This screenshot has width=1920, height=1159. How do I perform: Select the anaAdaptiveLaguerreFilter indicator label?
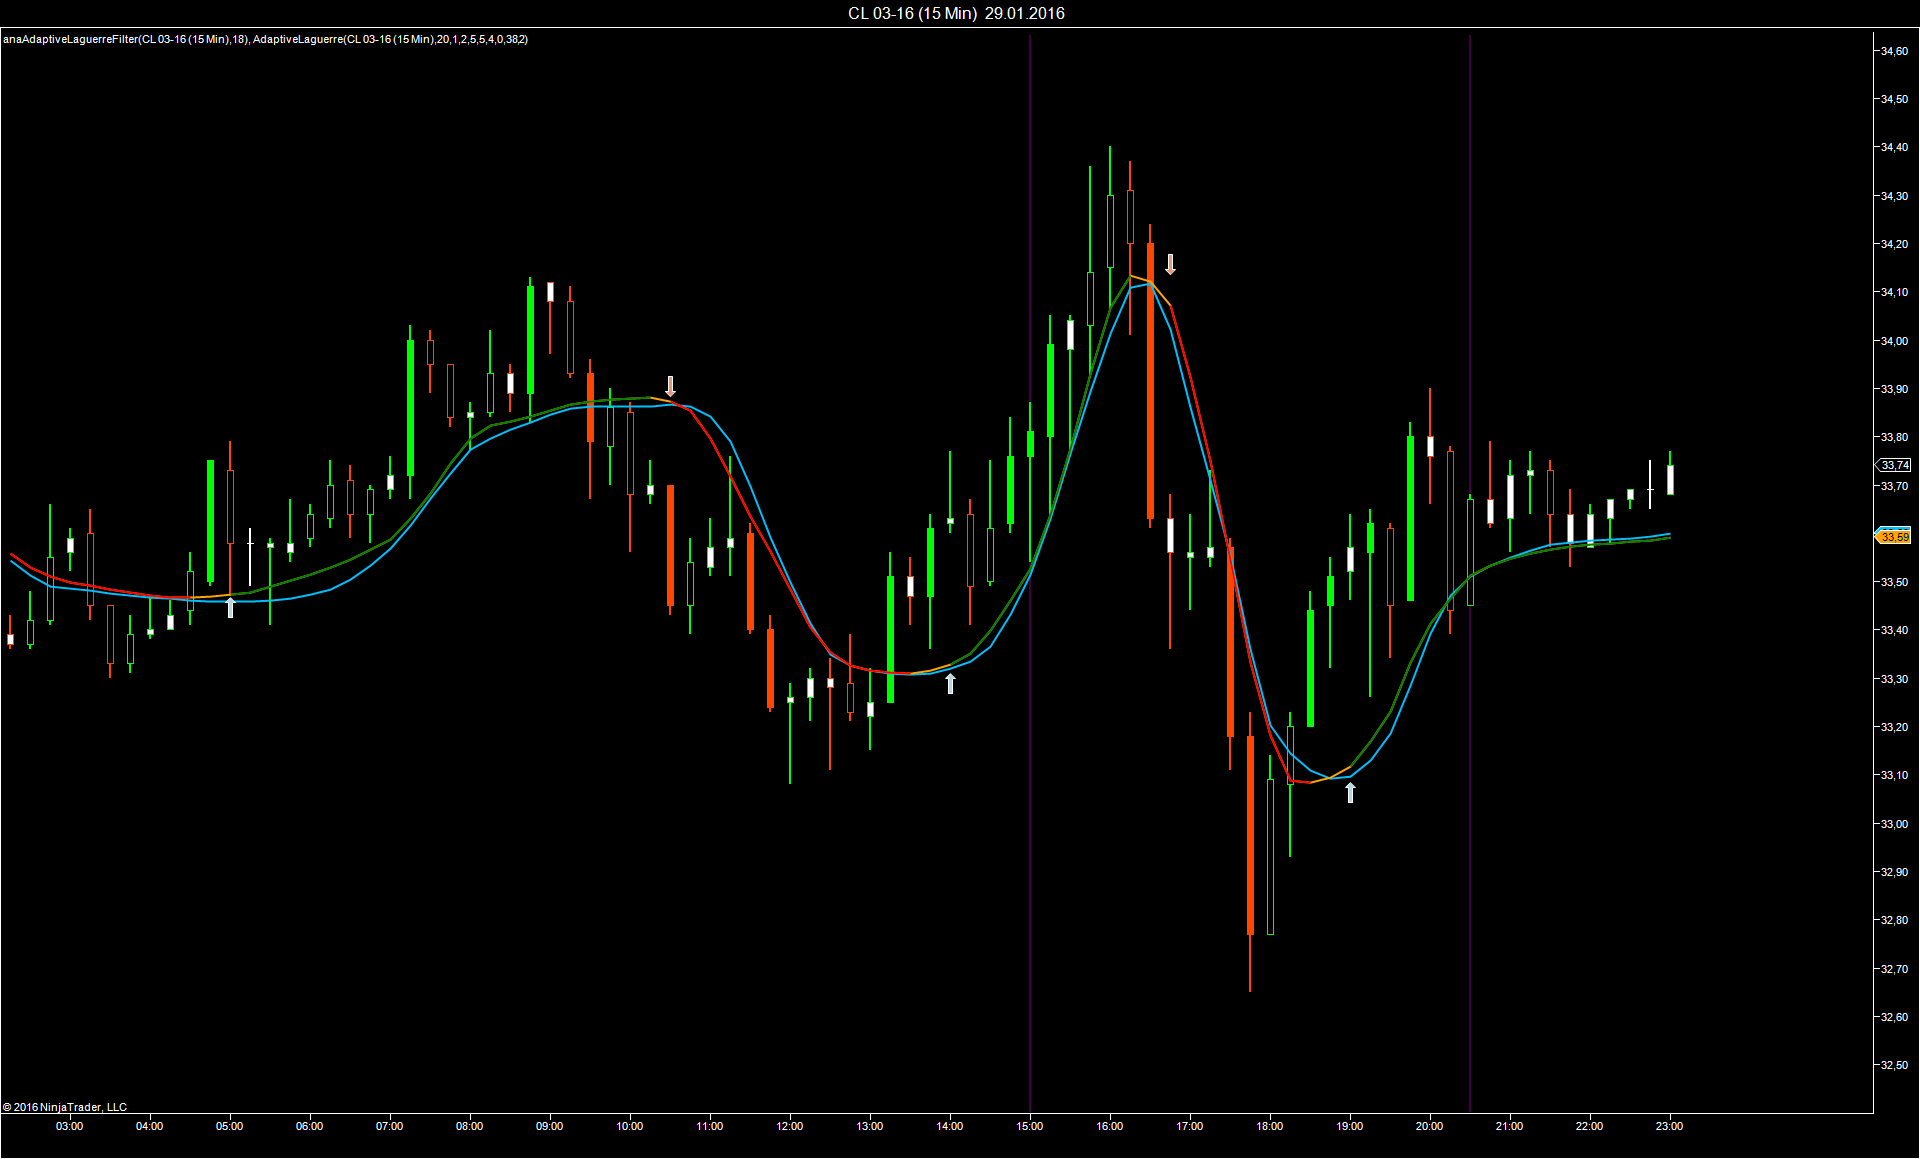pyautogui.click(x=125, y=39)
